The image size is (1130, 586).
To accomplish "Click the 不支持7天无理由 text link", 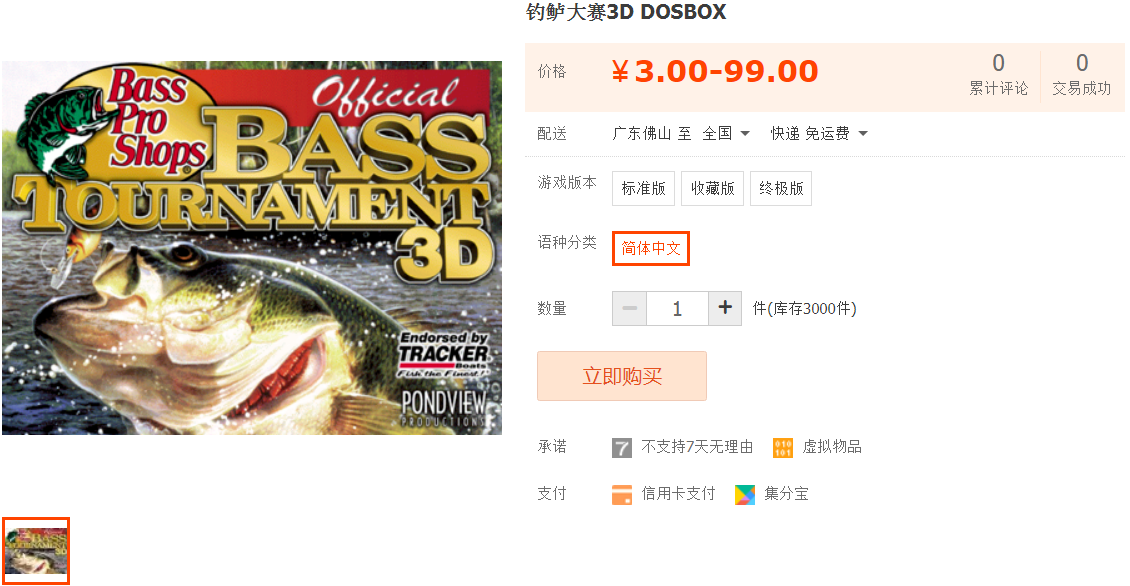I will 697,447.
